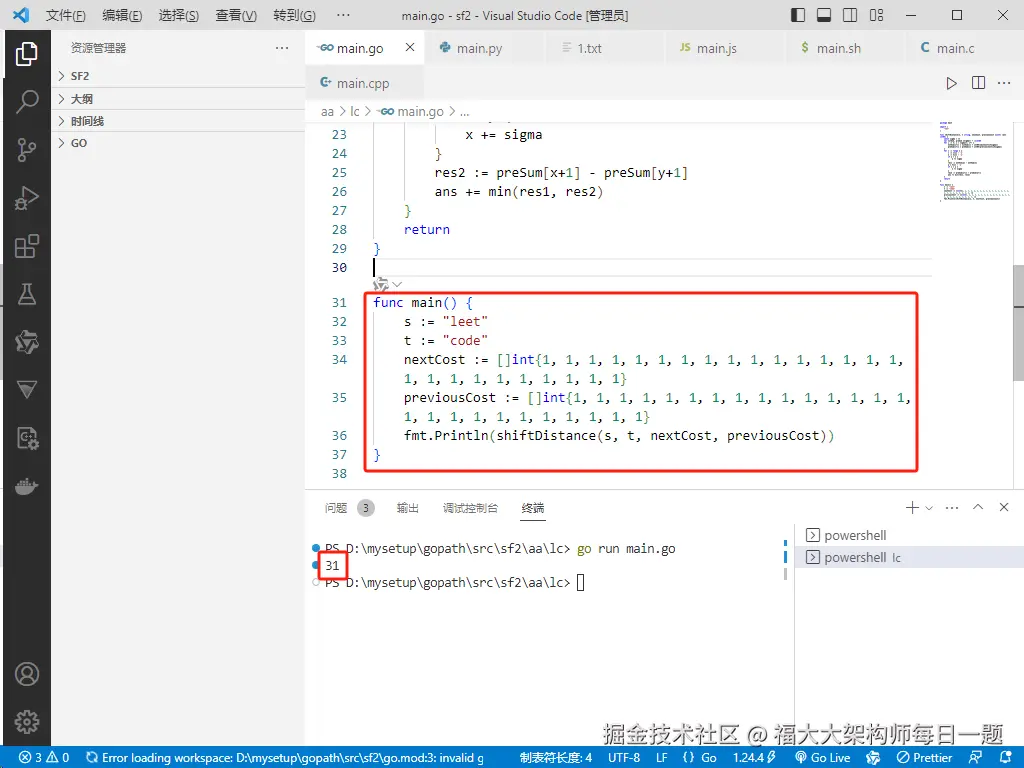Click the Error loading workspace status message
Viewport: 1024px width, 768px height.
coord(285,758)
